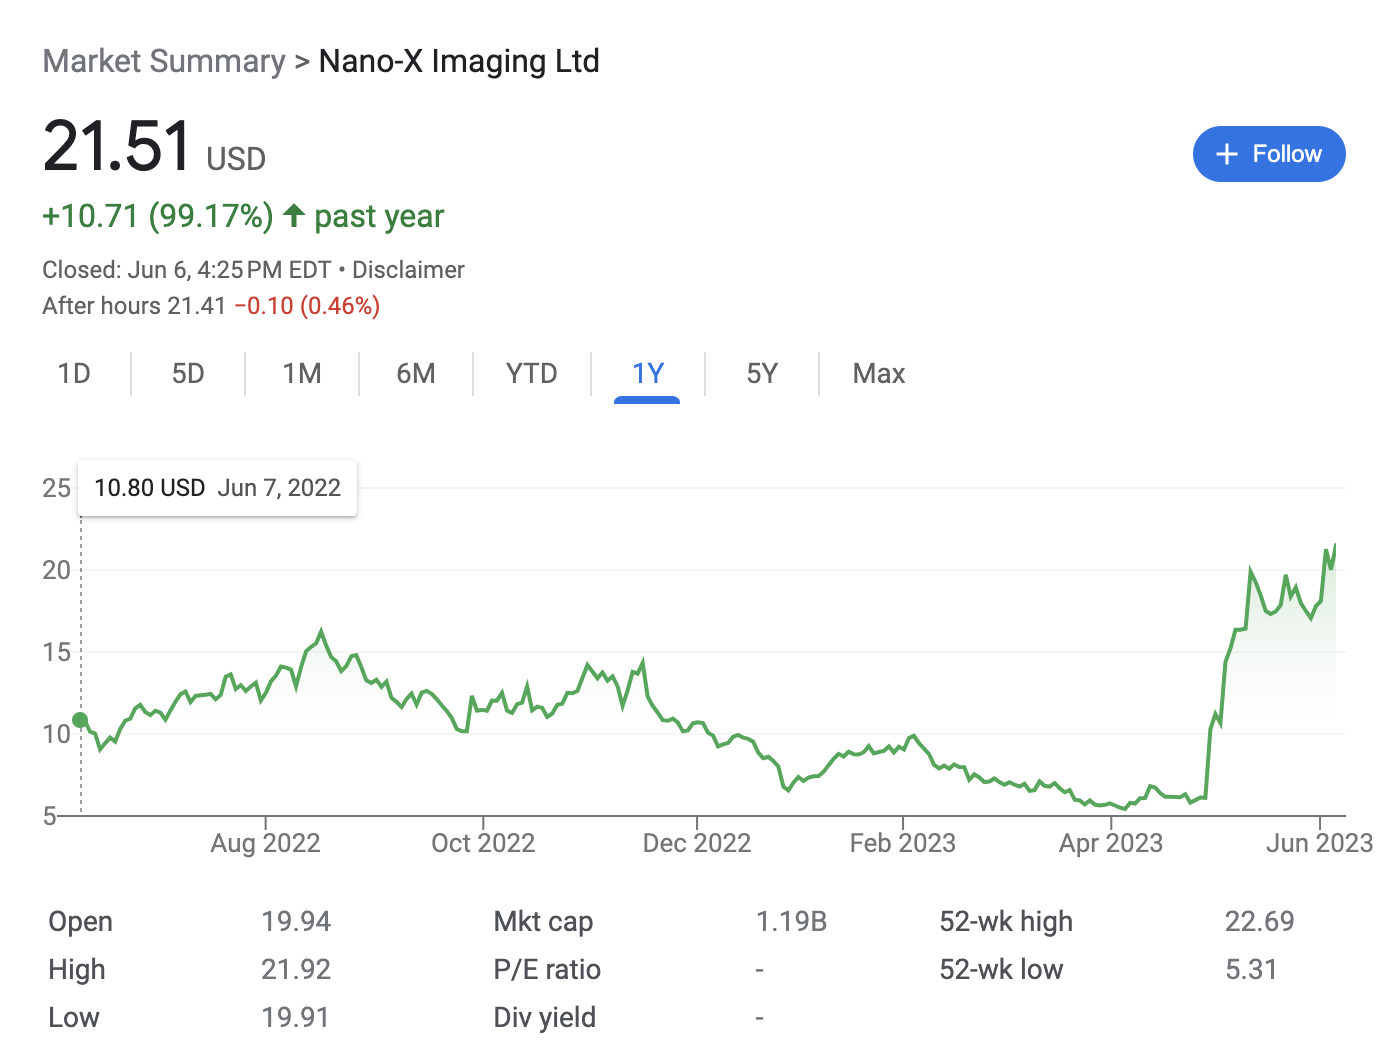The width and height of the screenshot is (1394, 1054).
Task: Select the Max range tab
Action: click(x=879, y=374)
